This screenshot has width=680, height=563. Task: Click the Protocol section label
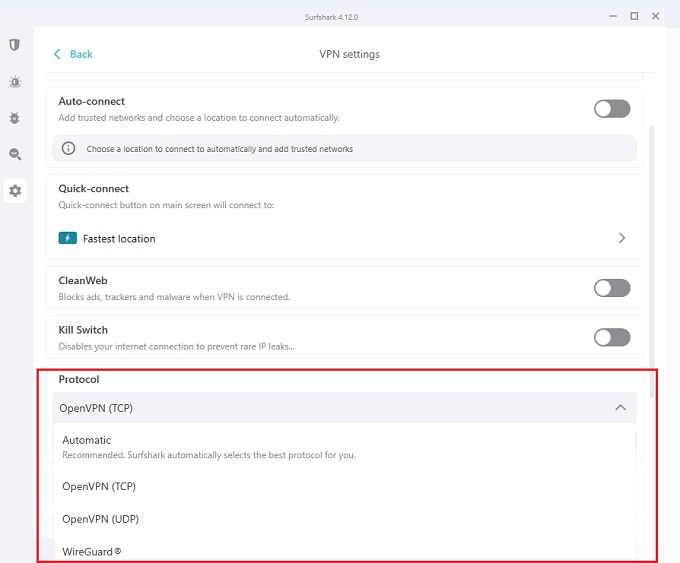(x=79, y=379)
